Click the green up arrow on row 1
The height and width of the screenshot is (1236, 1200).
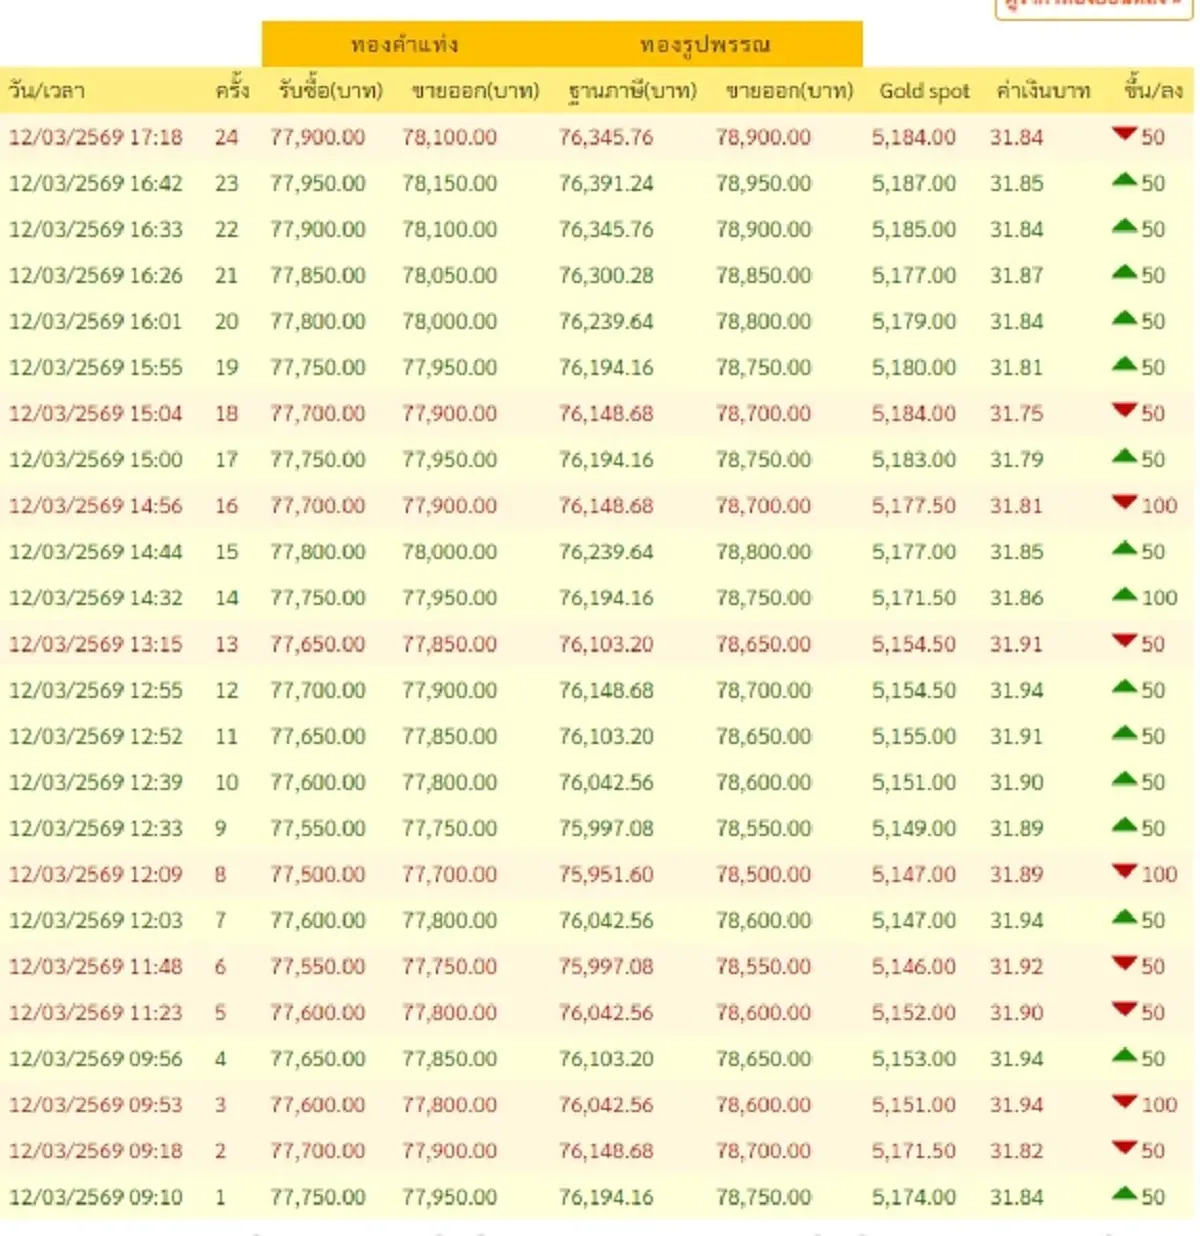1127,1196
